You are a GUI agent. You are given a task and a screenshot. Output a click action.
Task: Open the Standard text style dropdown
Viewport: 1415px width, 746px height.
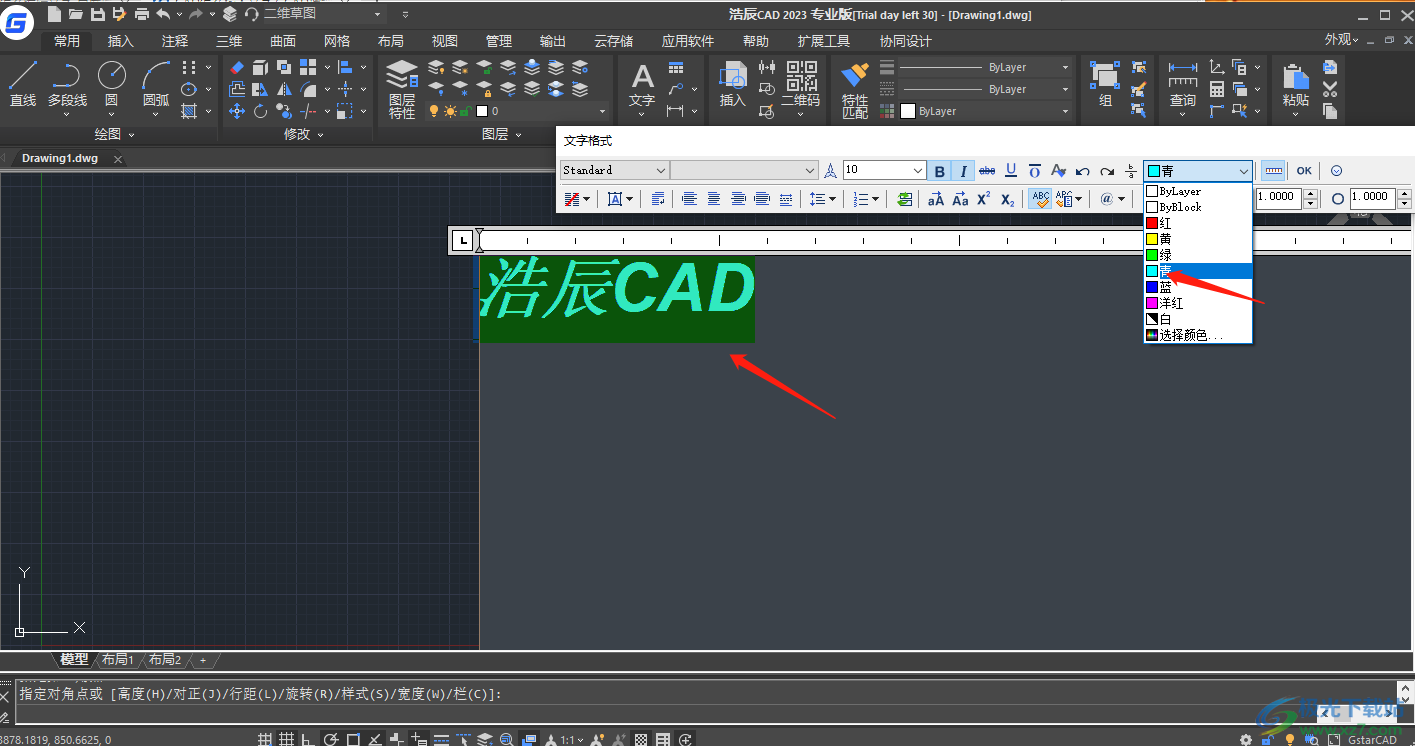click(x=614, y=170)
